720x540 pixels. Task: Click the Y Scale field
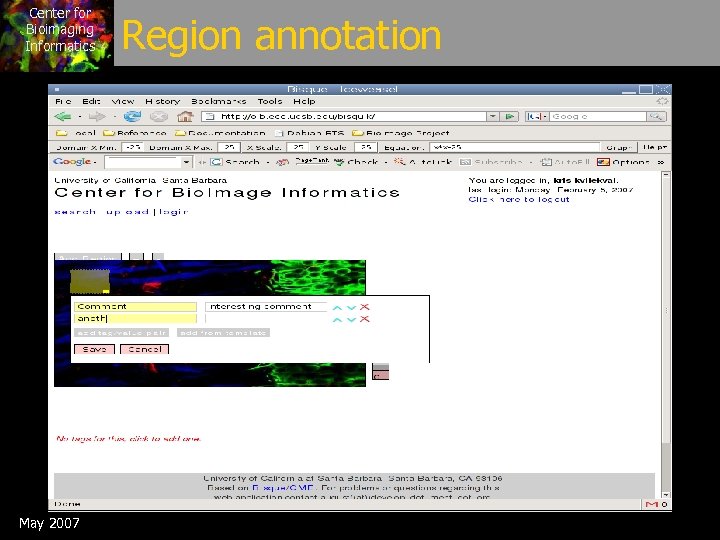click(366, 147)
